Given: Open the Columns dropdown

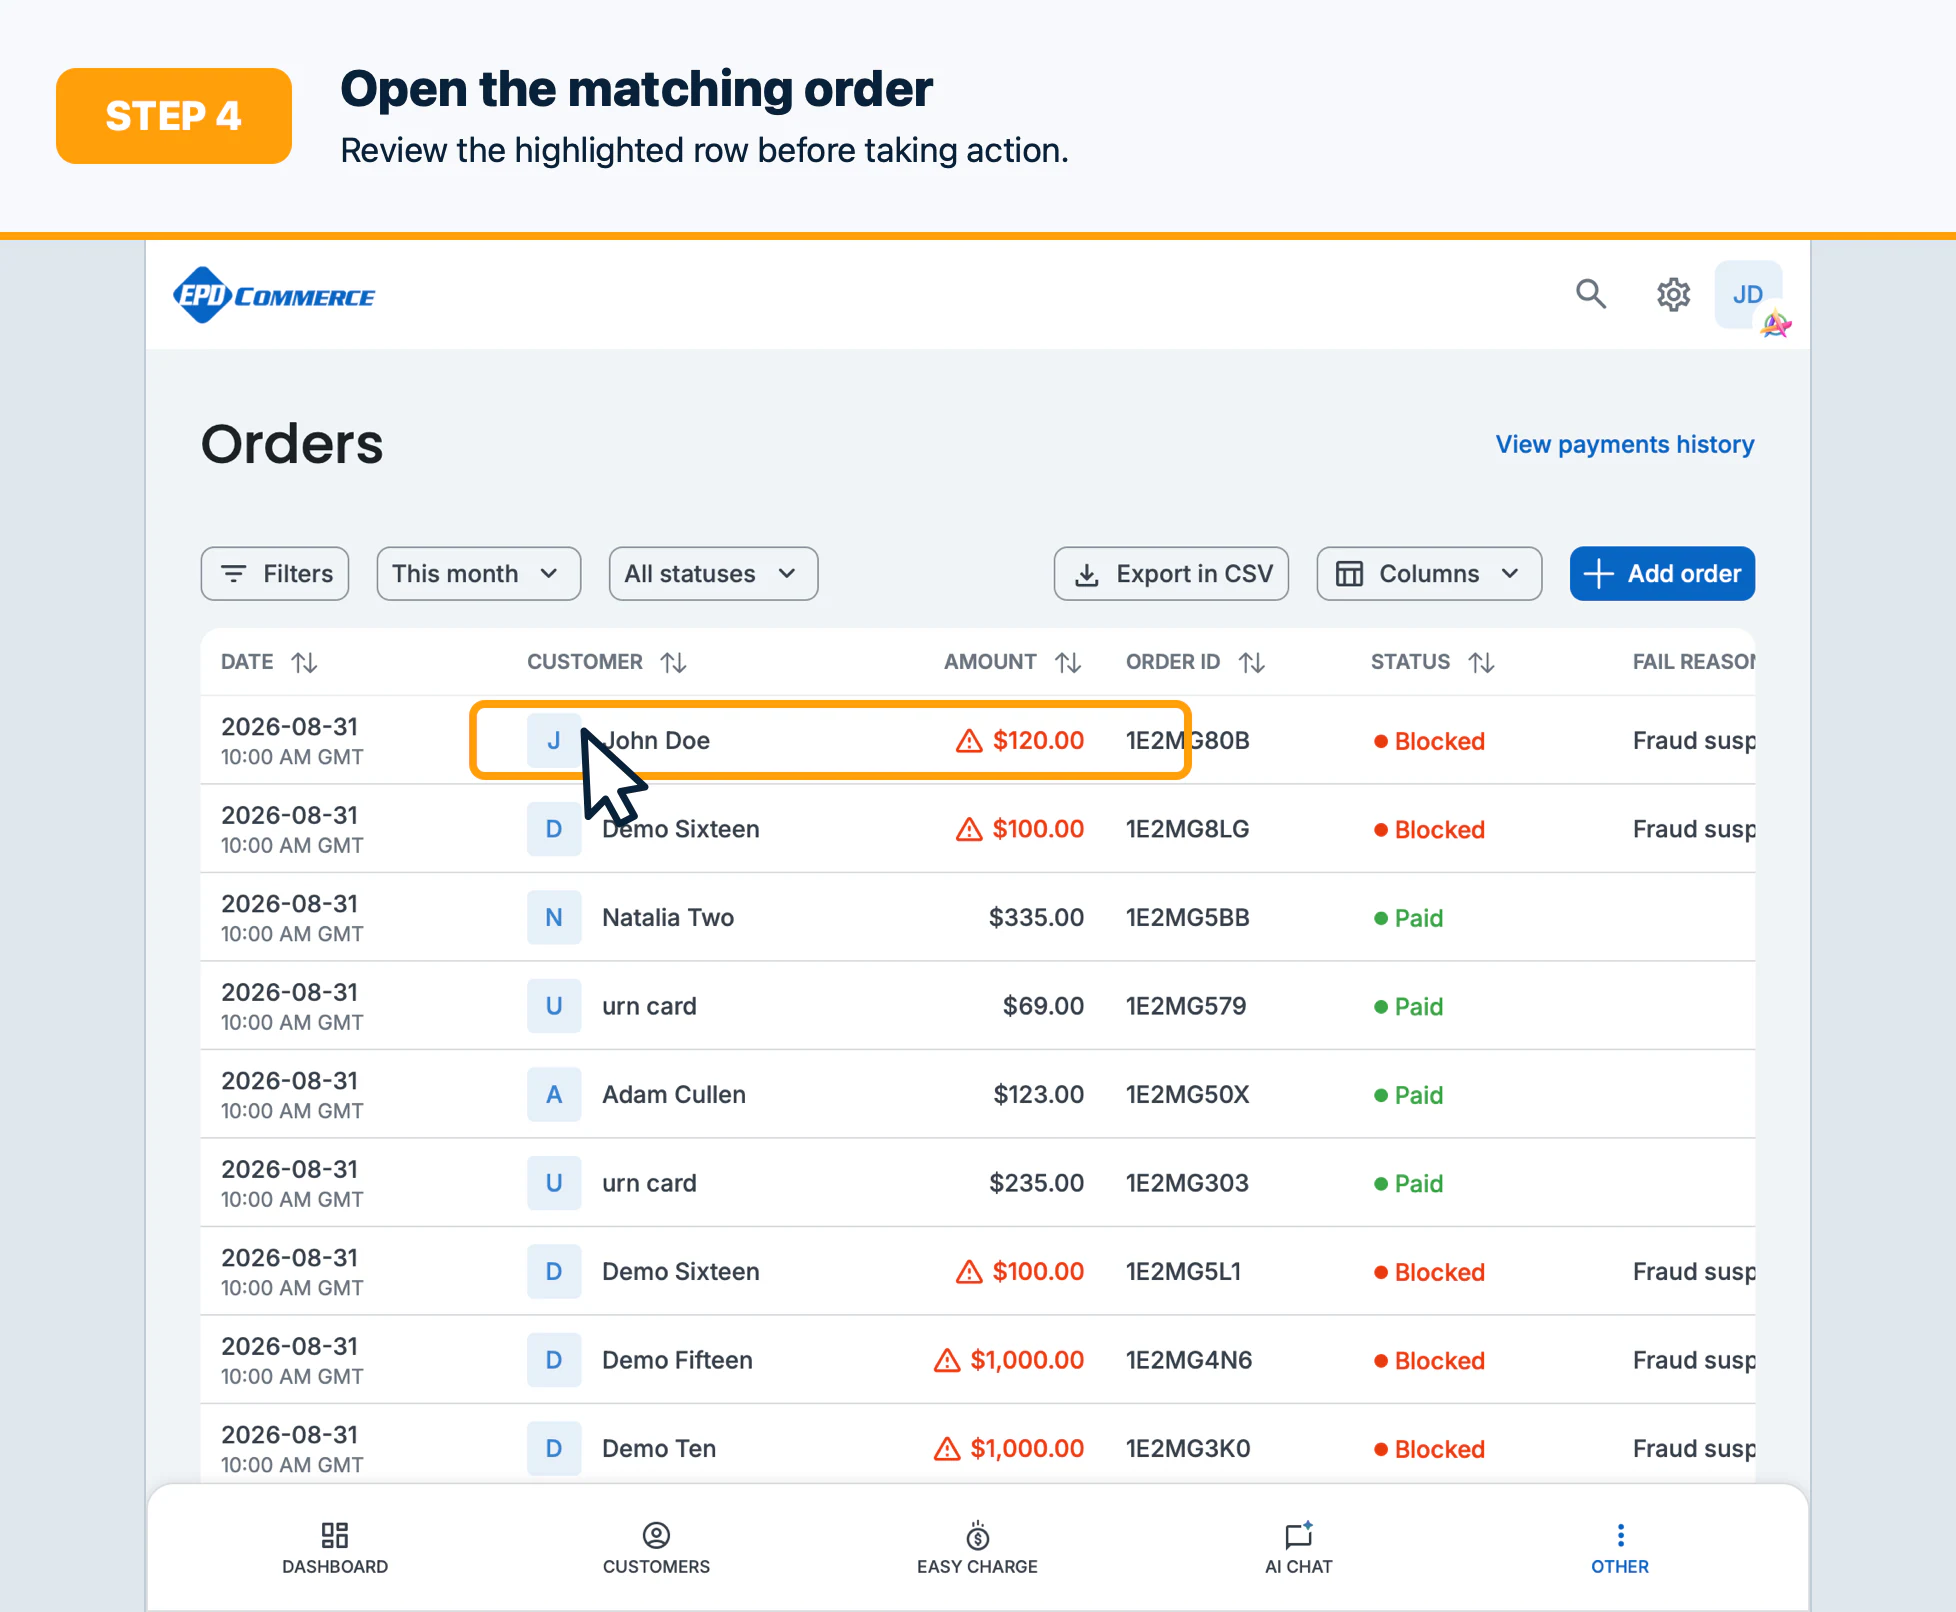Looking at the screenshot, I should click(1429, 574).
